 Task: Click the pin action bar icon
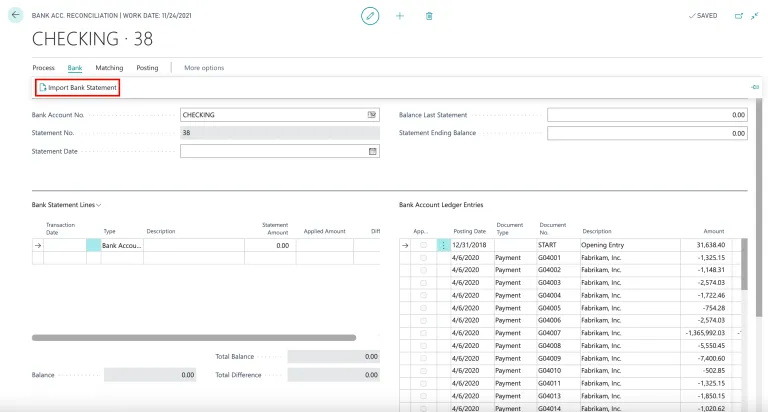click(x=755, y=87)
